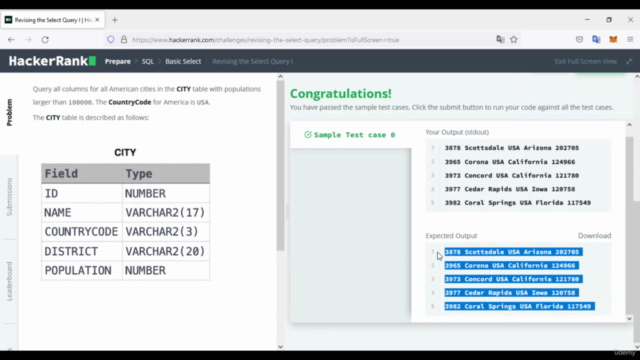
Task: Click the ID field cell
Action: pos(82,193)
